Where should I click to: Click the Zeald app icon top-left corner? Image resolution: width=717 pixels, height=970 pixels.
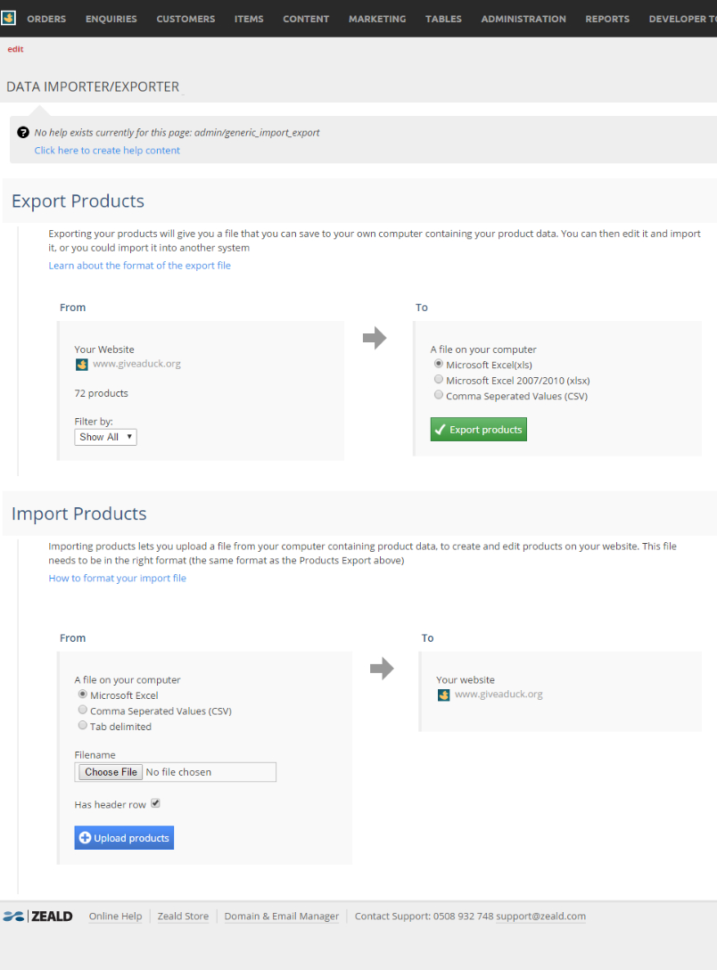click(x=10, y=17)
